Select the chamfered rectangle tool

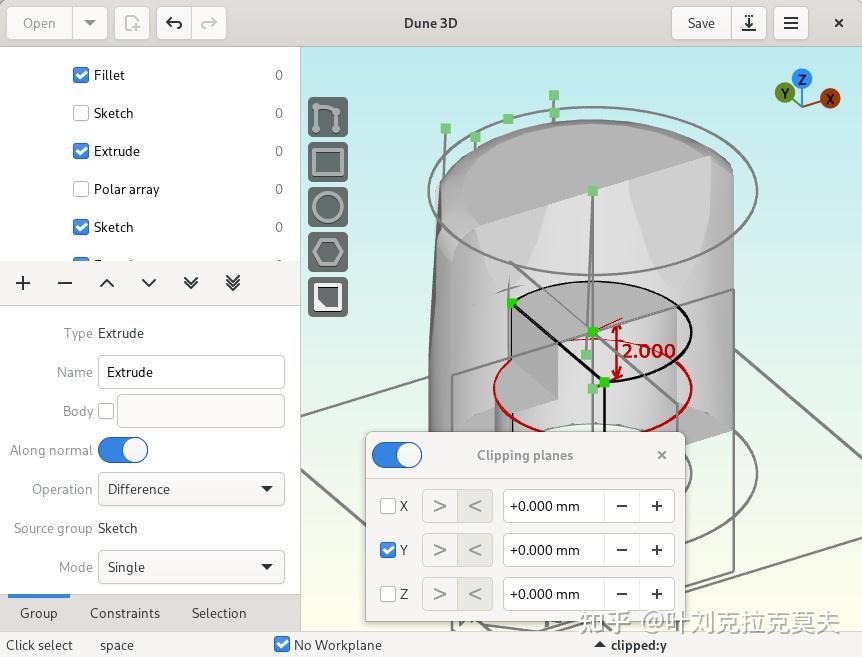327,297
